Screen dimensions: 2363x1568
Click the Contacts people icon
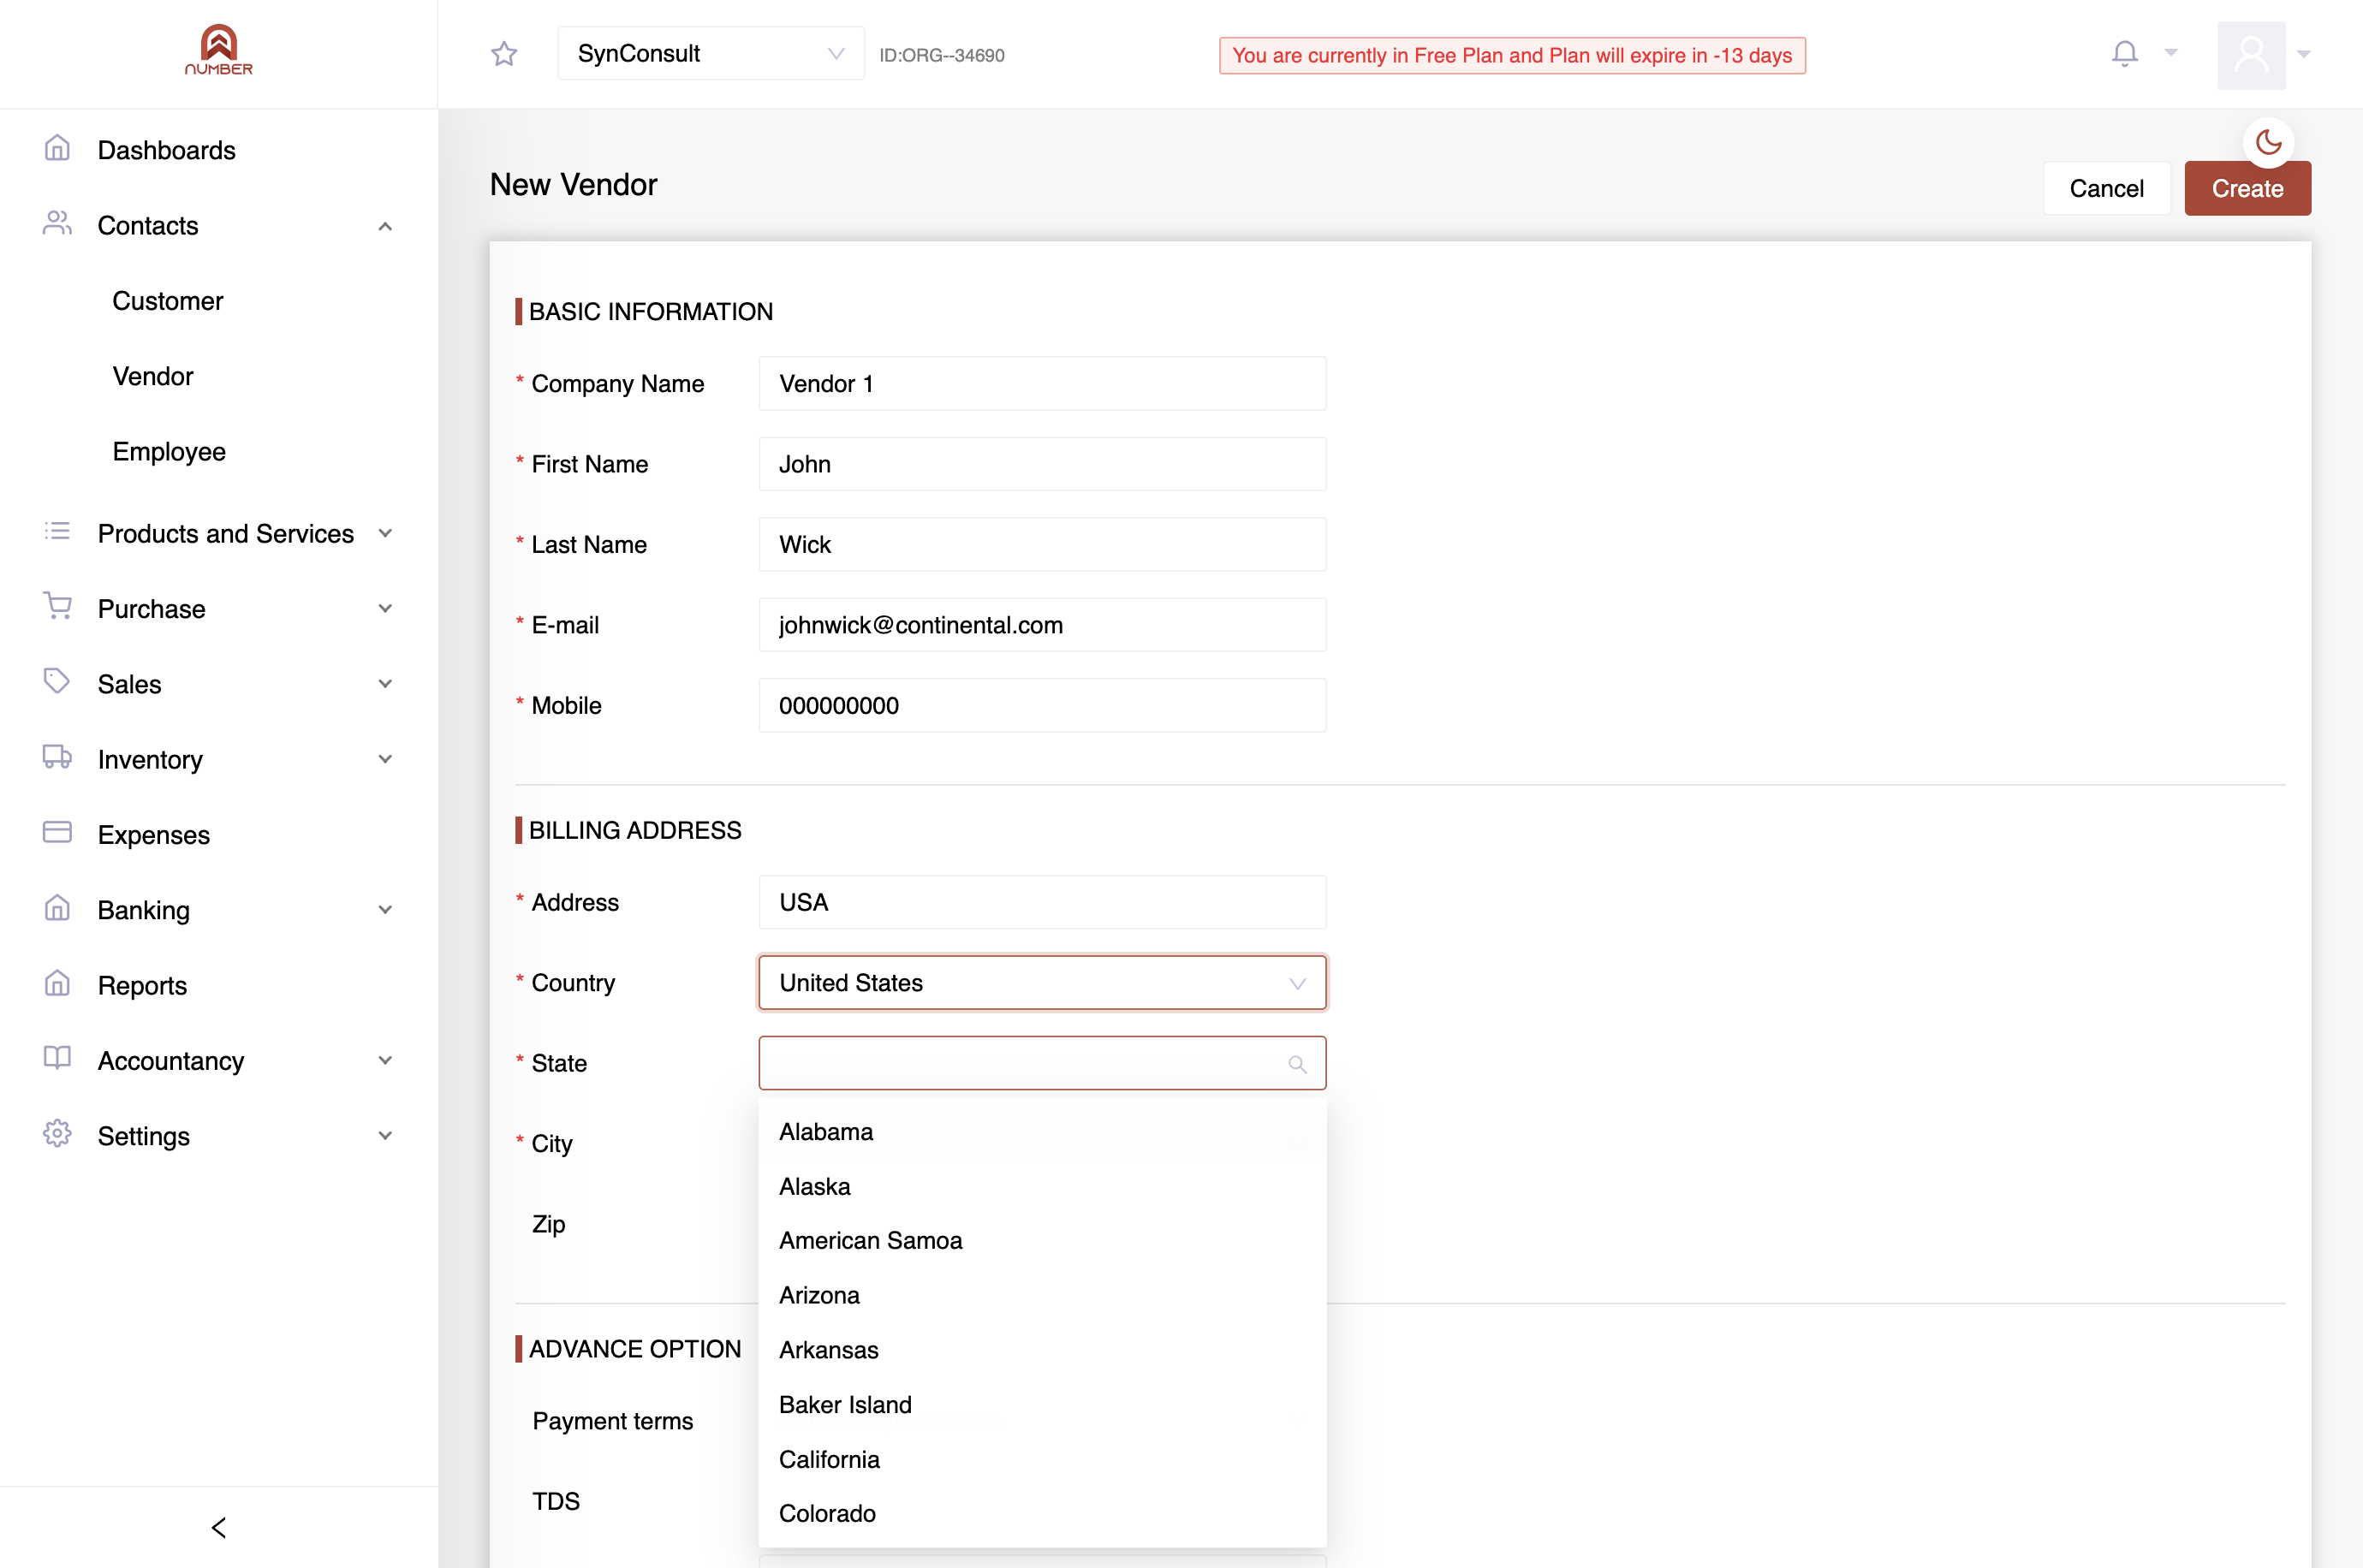tap(57, 224)
